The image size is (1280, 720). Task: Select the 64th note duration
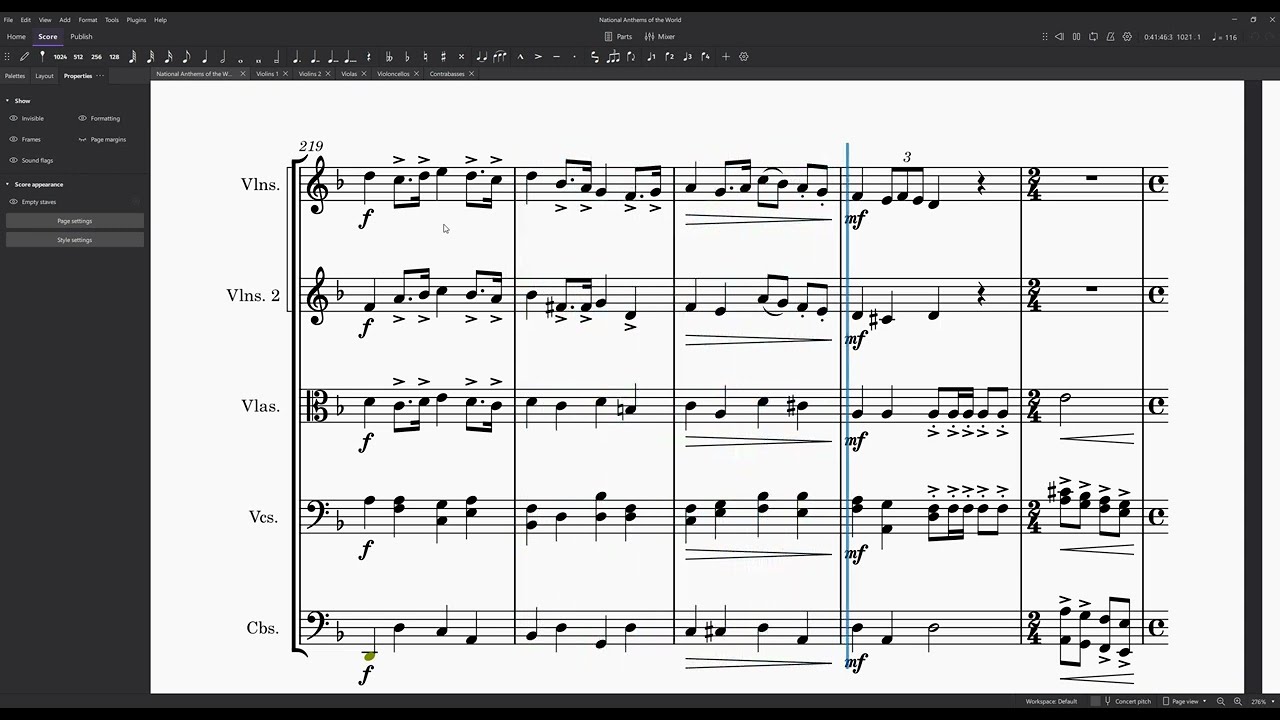pyautogui.click(x=132, y=57)
